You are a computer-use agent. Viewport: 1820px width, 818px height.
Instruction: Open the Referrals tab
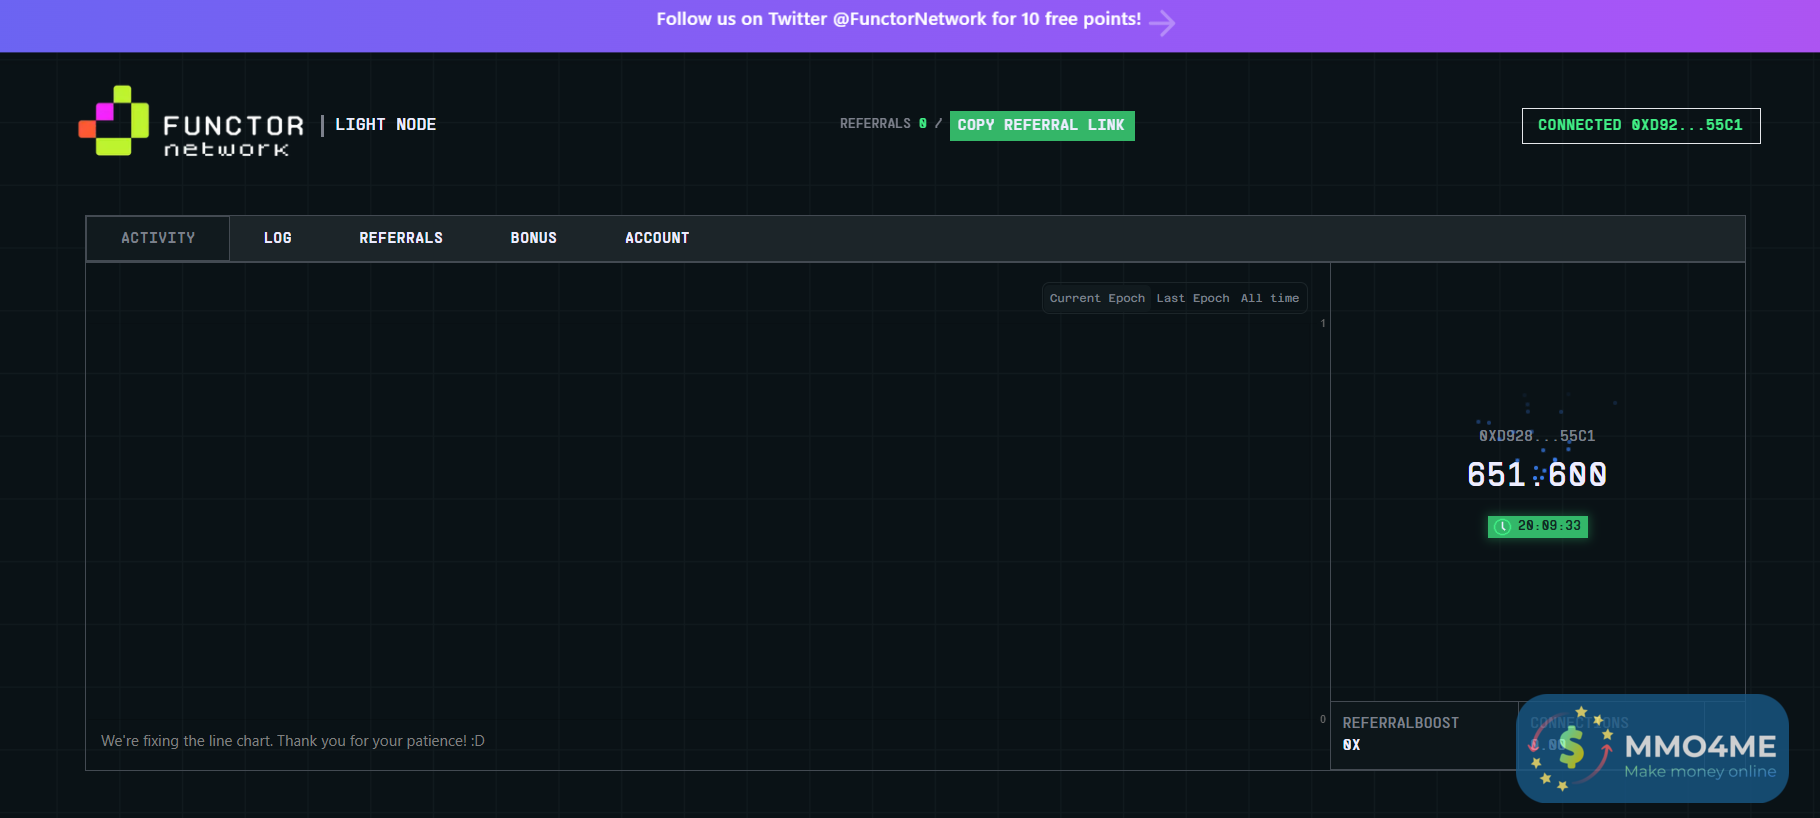401,238
